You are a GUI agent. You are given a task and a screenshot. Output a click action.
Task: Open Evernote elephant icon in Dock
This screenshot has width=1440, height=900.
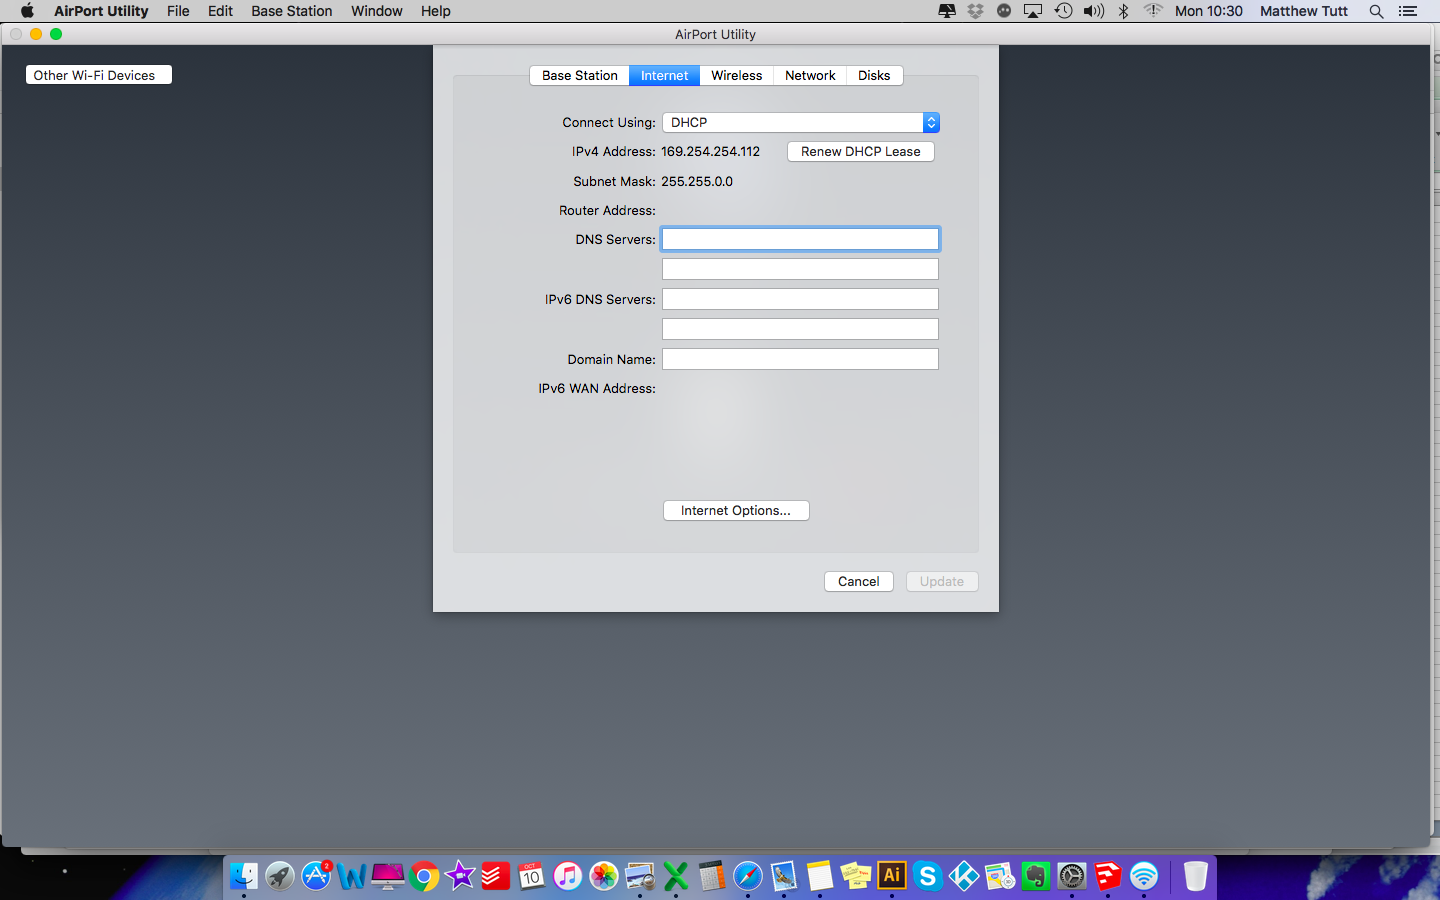coord(1036,877)
